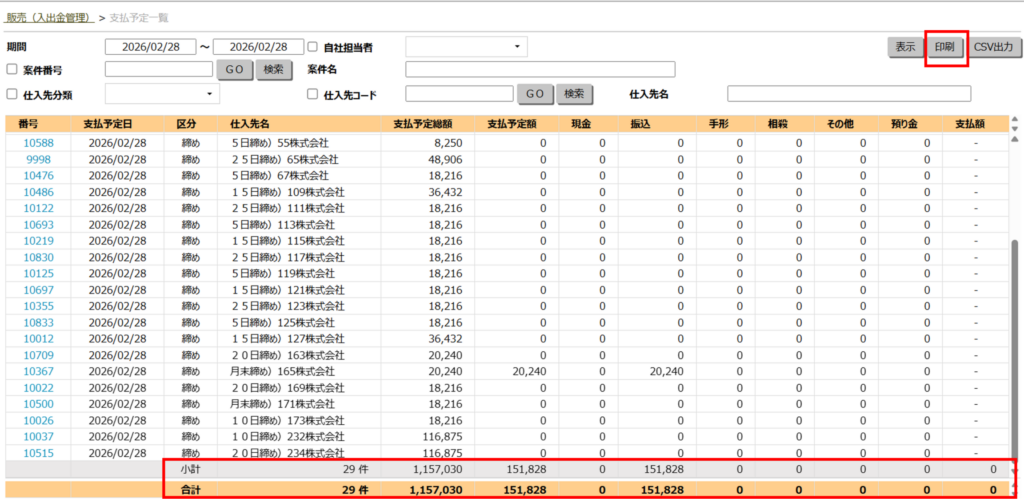Open record 10367 for 165株式会社
This screenshot has height=499, width=1024.
pyautogui.click(x=38, y=371)
